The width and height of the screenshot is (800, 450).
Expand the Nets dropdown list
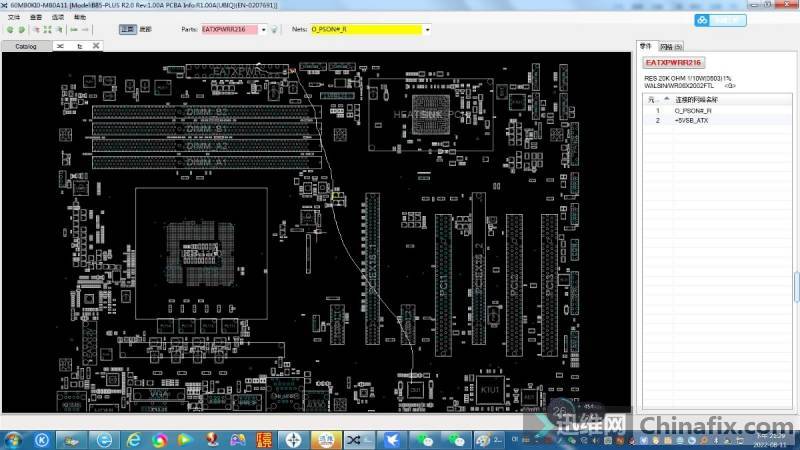coord(427,30)
